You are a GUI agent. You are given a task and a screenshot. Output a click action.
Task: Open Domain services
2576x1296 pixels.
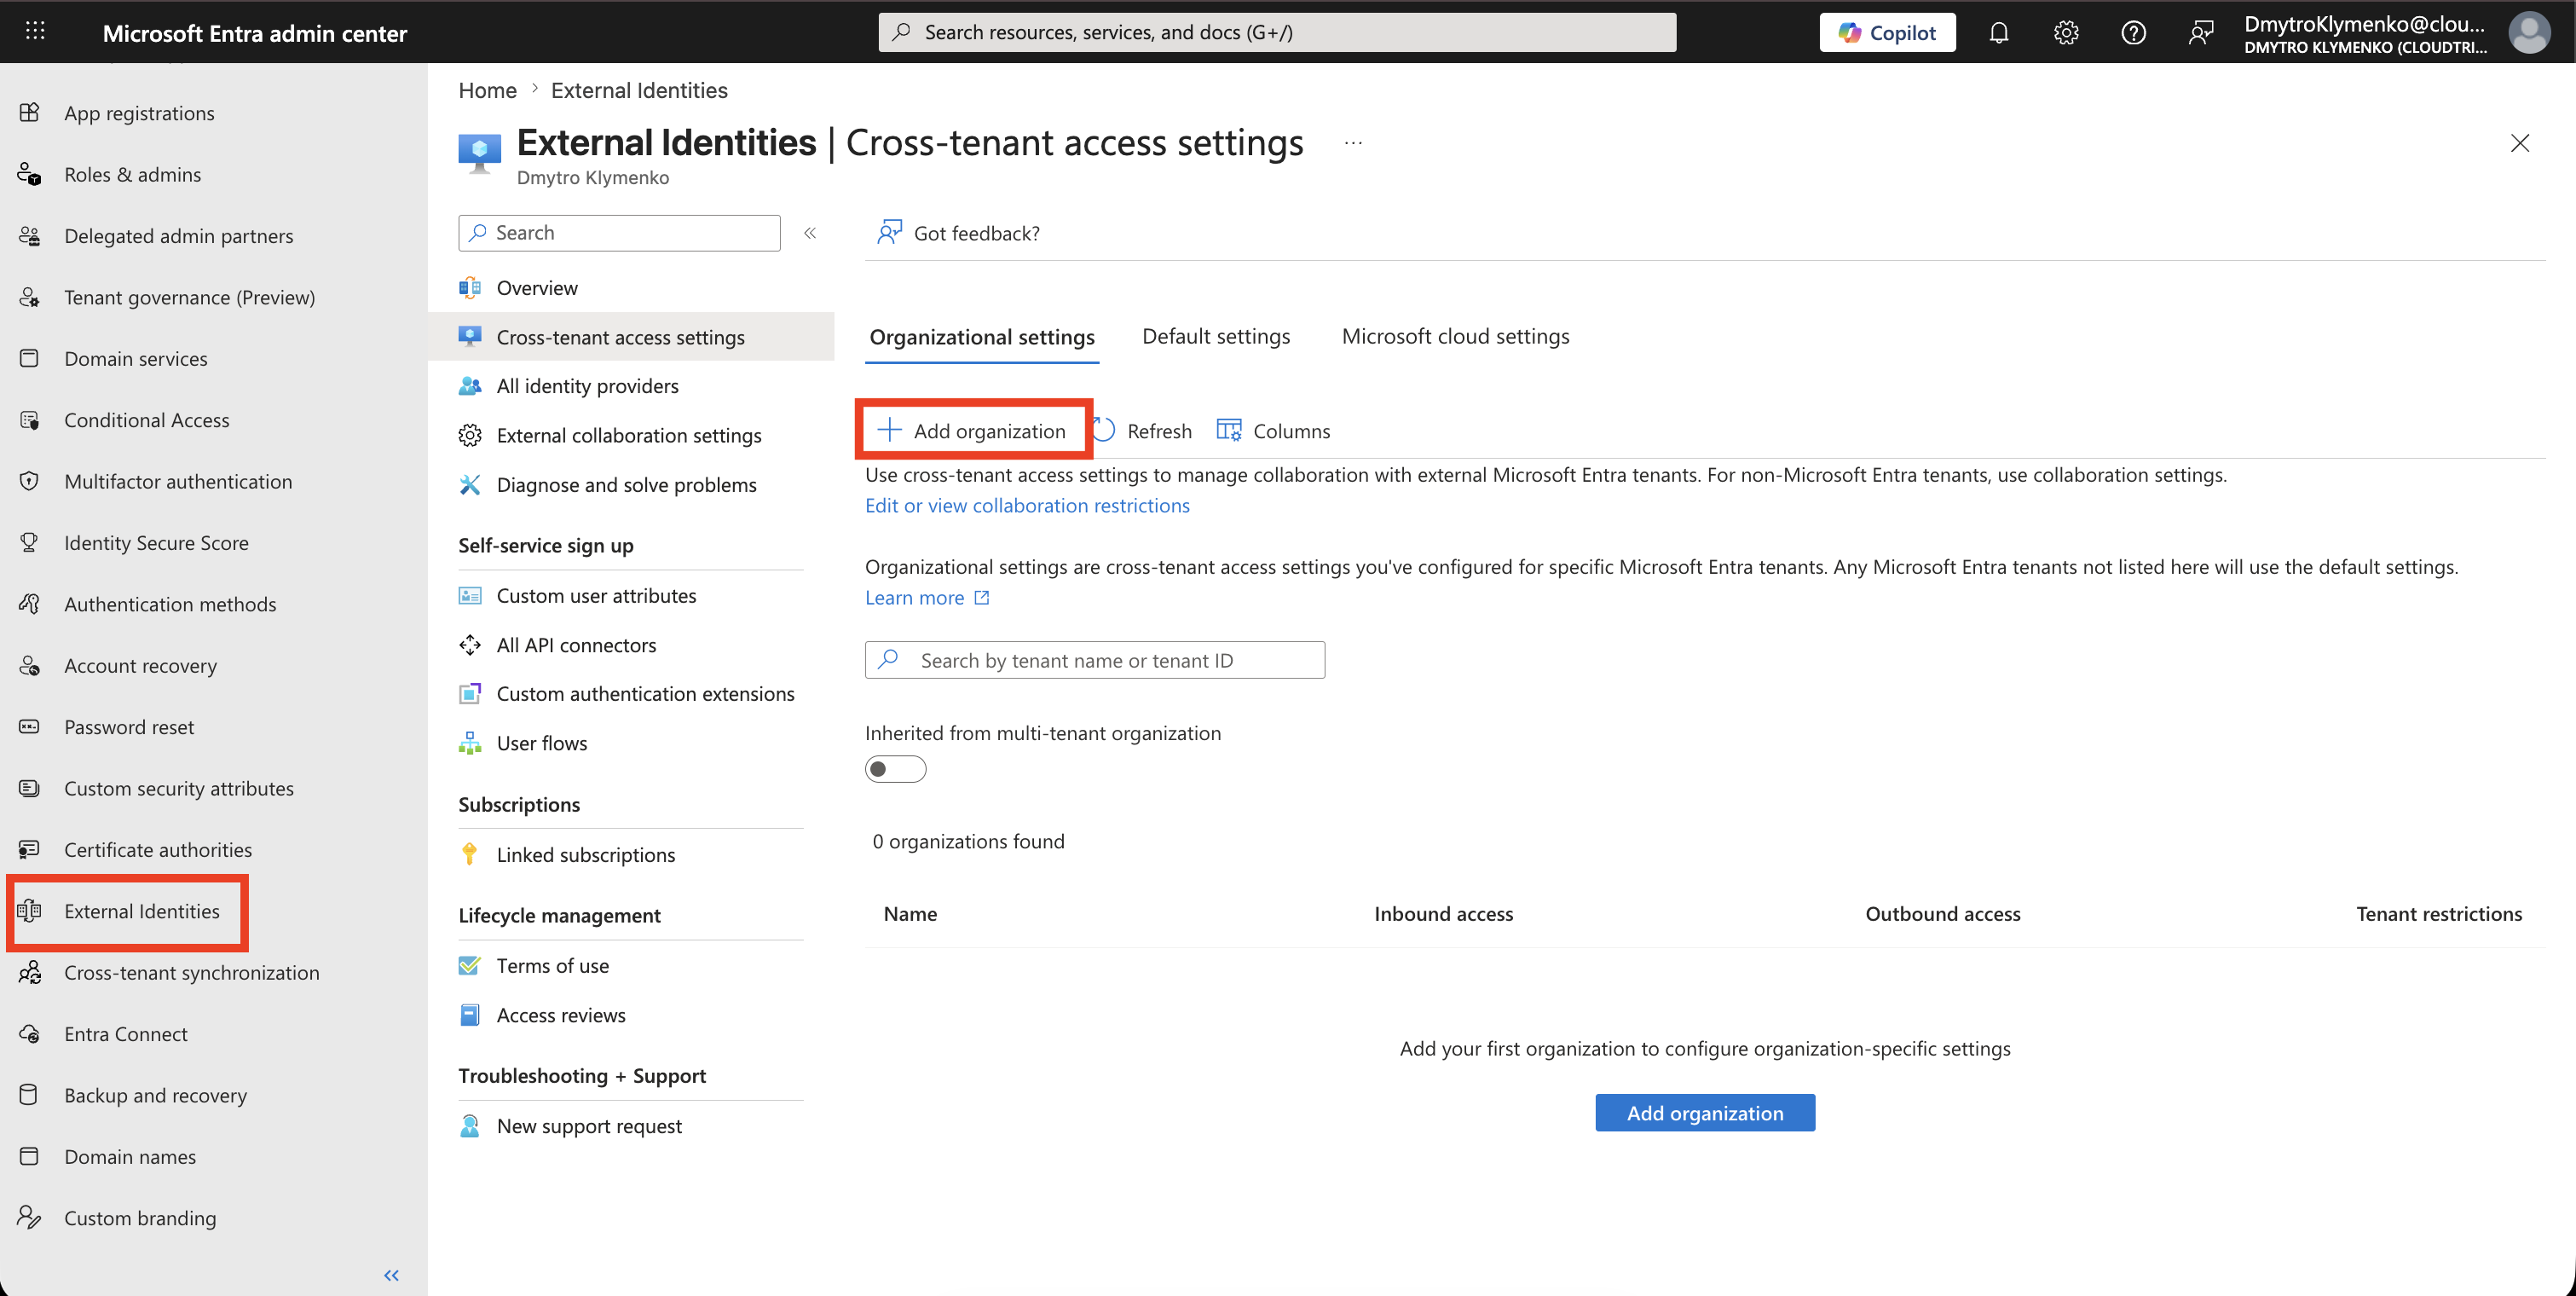click(x=135, y=358)
